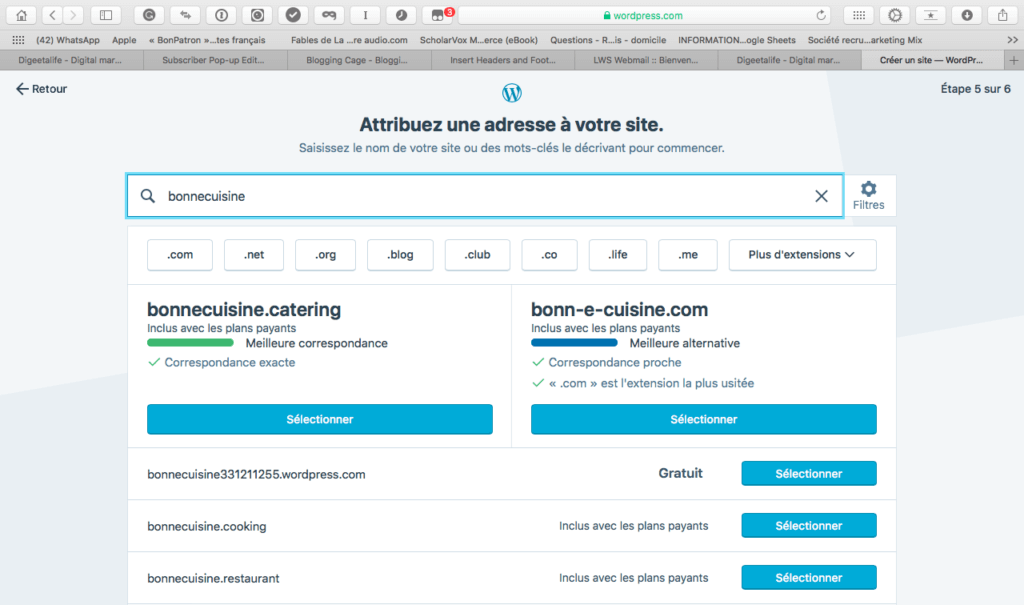Open the Safari share menu
Image resolution: width=1024 pixels, height=605 pixels.
click(x=1002, y=15)
